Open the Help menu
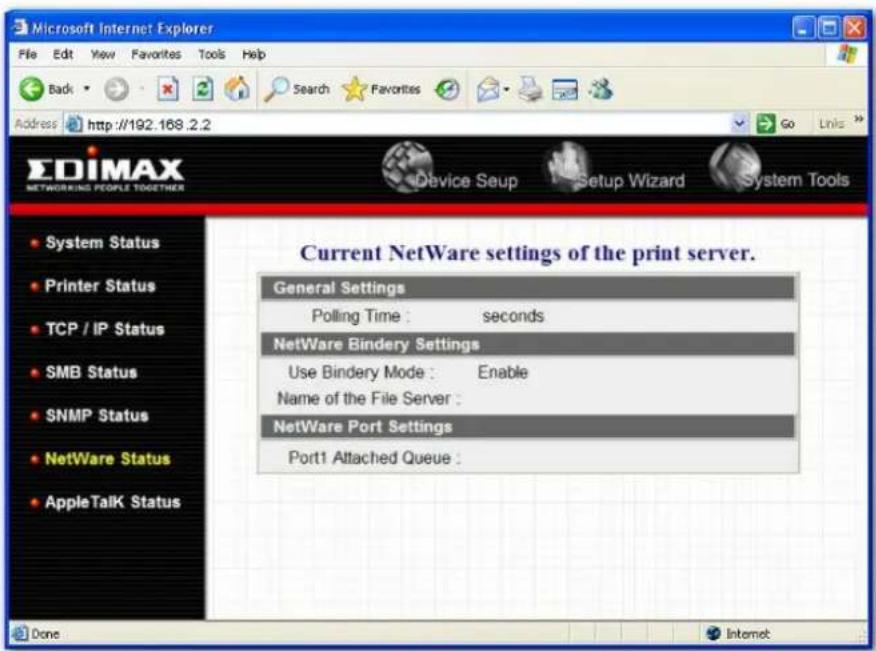 tap(254, 54)
